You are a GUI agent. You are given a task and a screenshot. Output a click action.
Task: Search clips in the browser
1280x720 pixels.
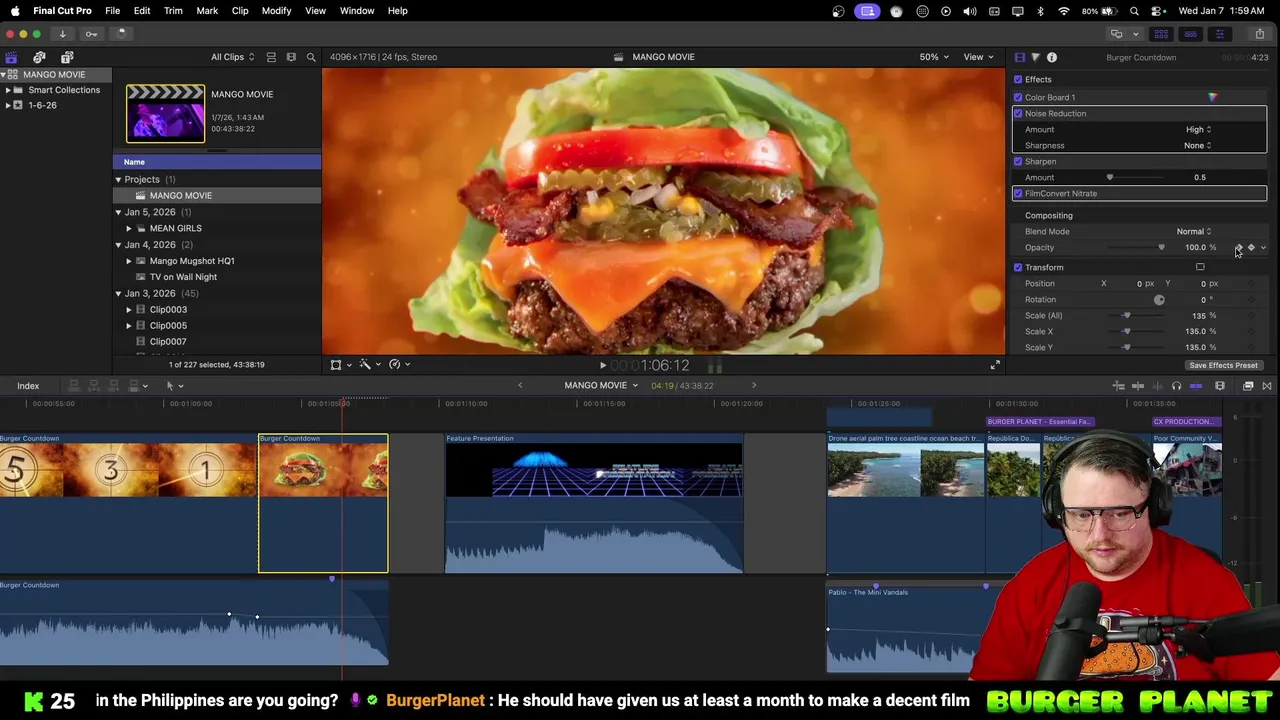[311, 57]
